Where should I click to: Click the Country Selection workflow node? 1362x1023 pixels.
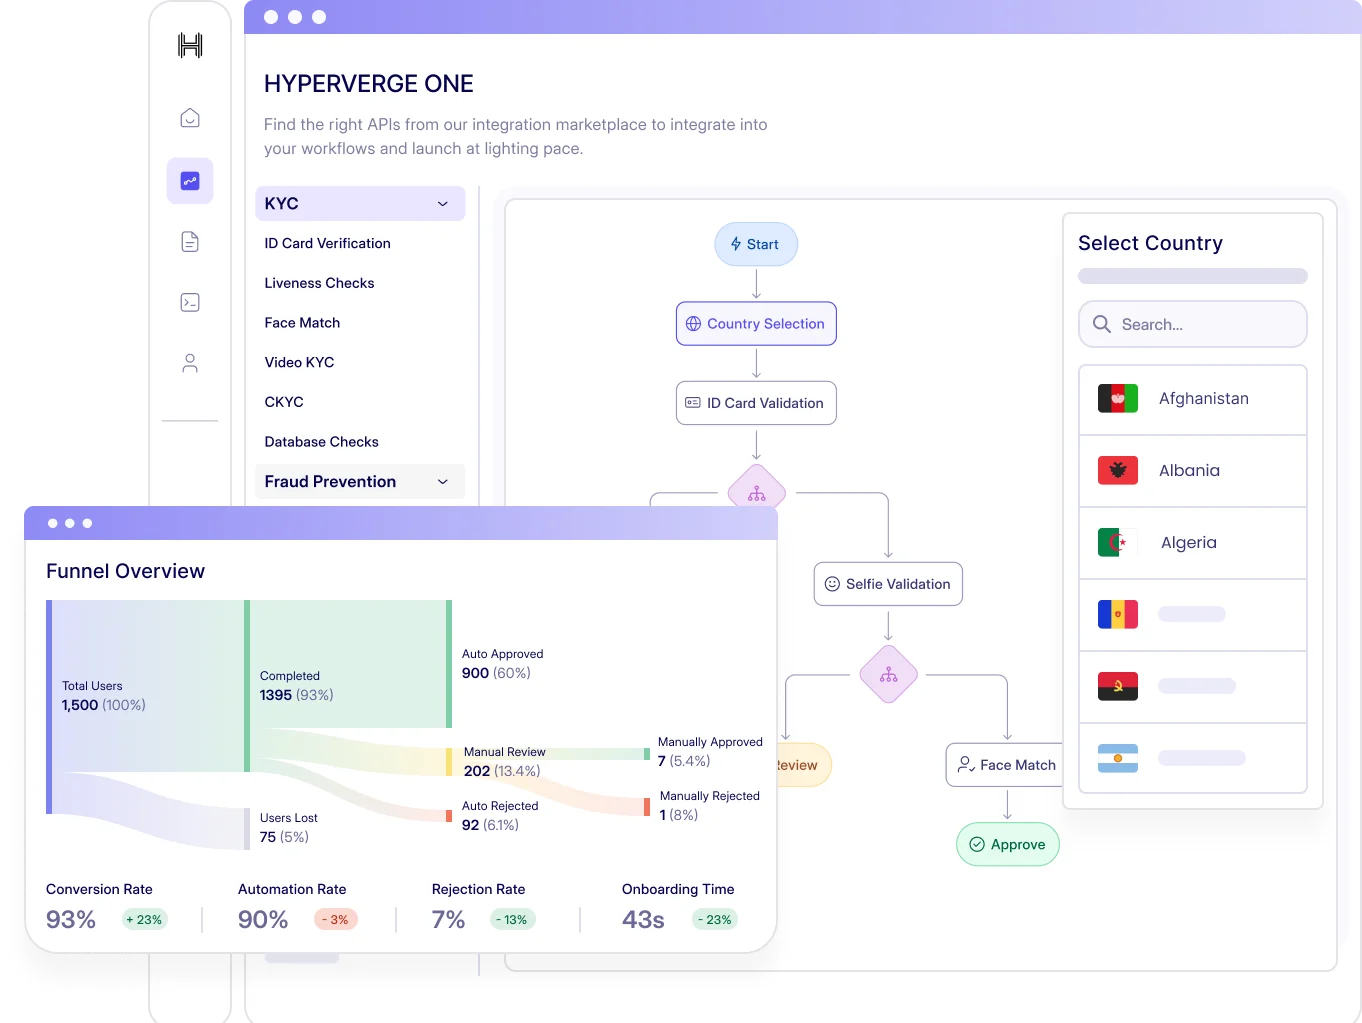(x=756, y=324)
